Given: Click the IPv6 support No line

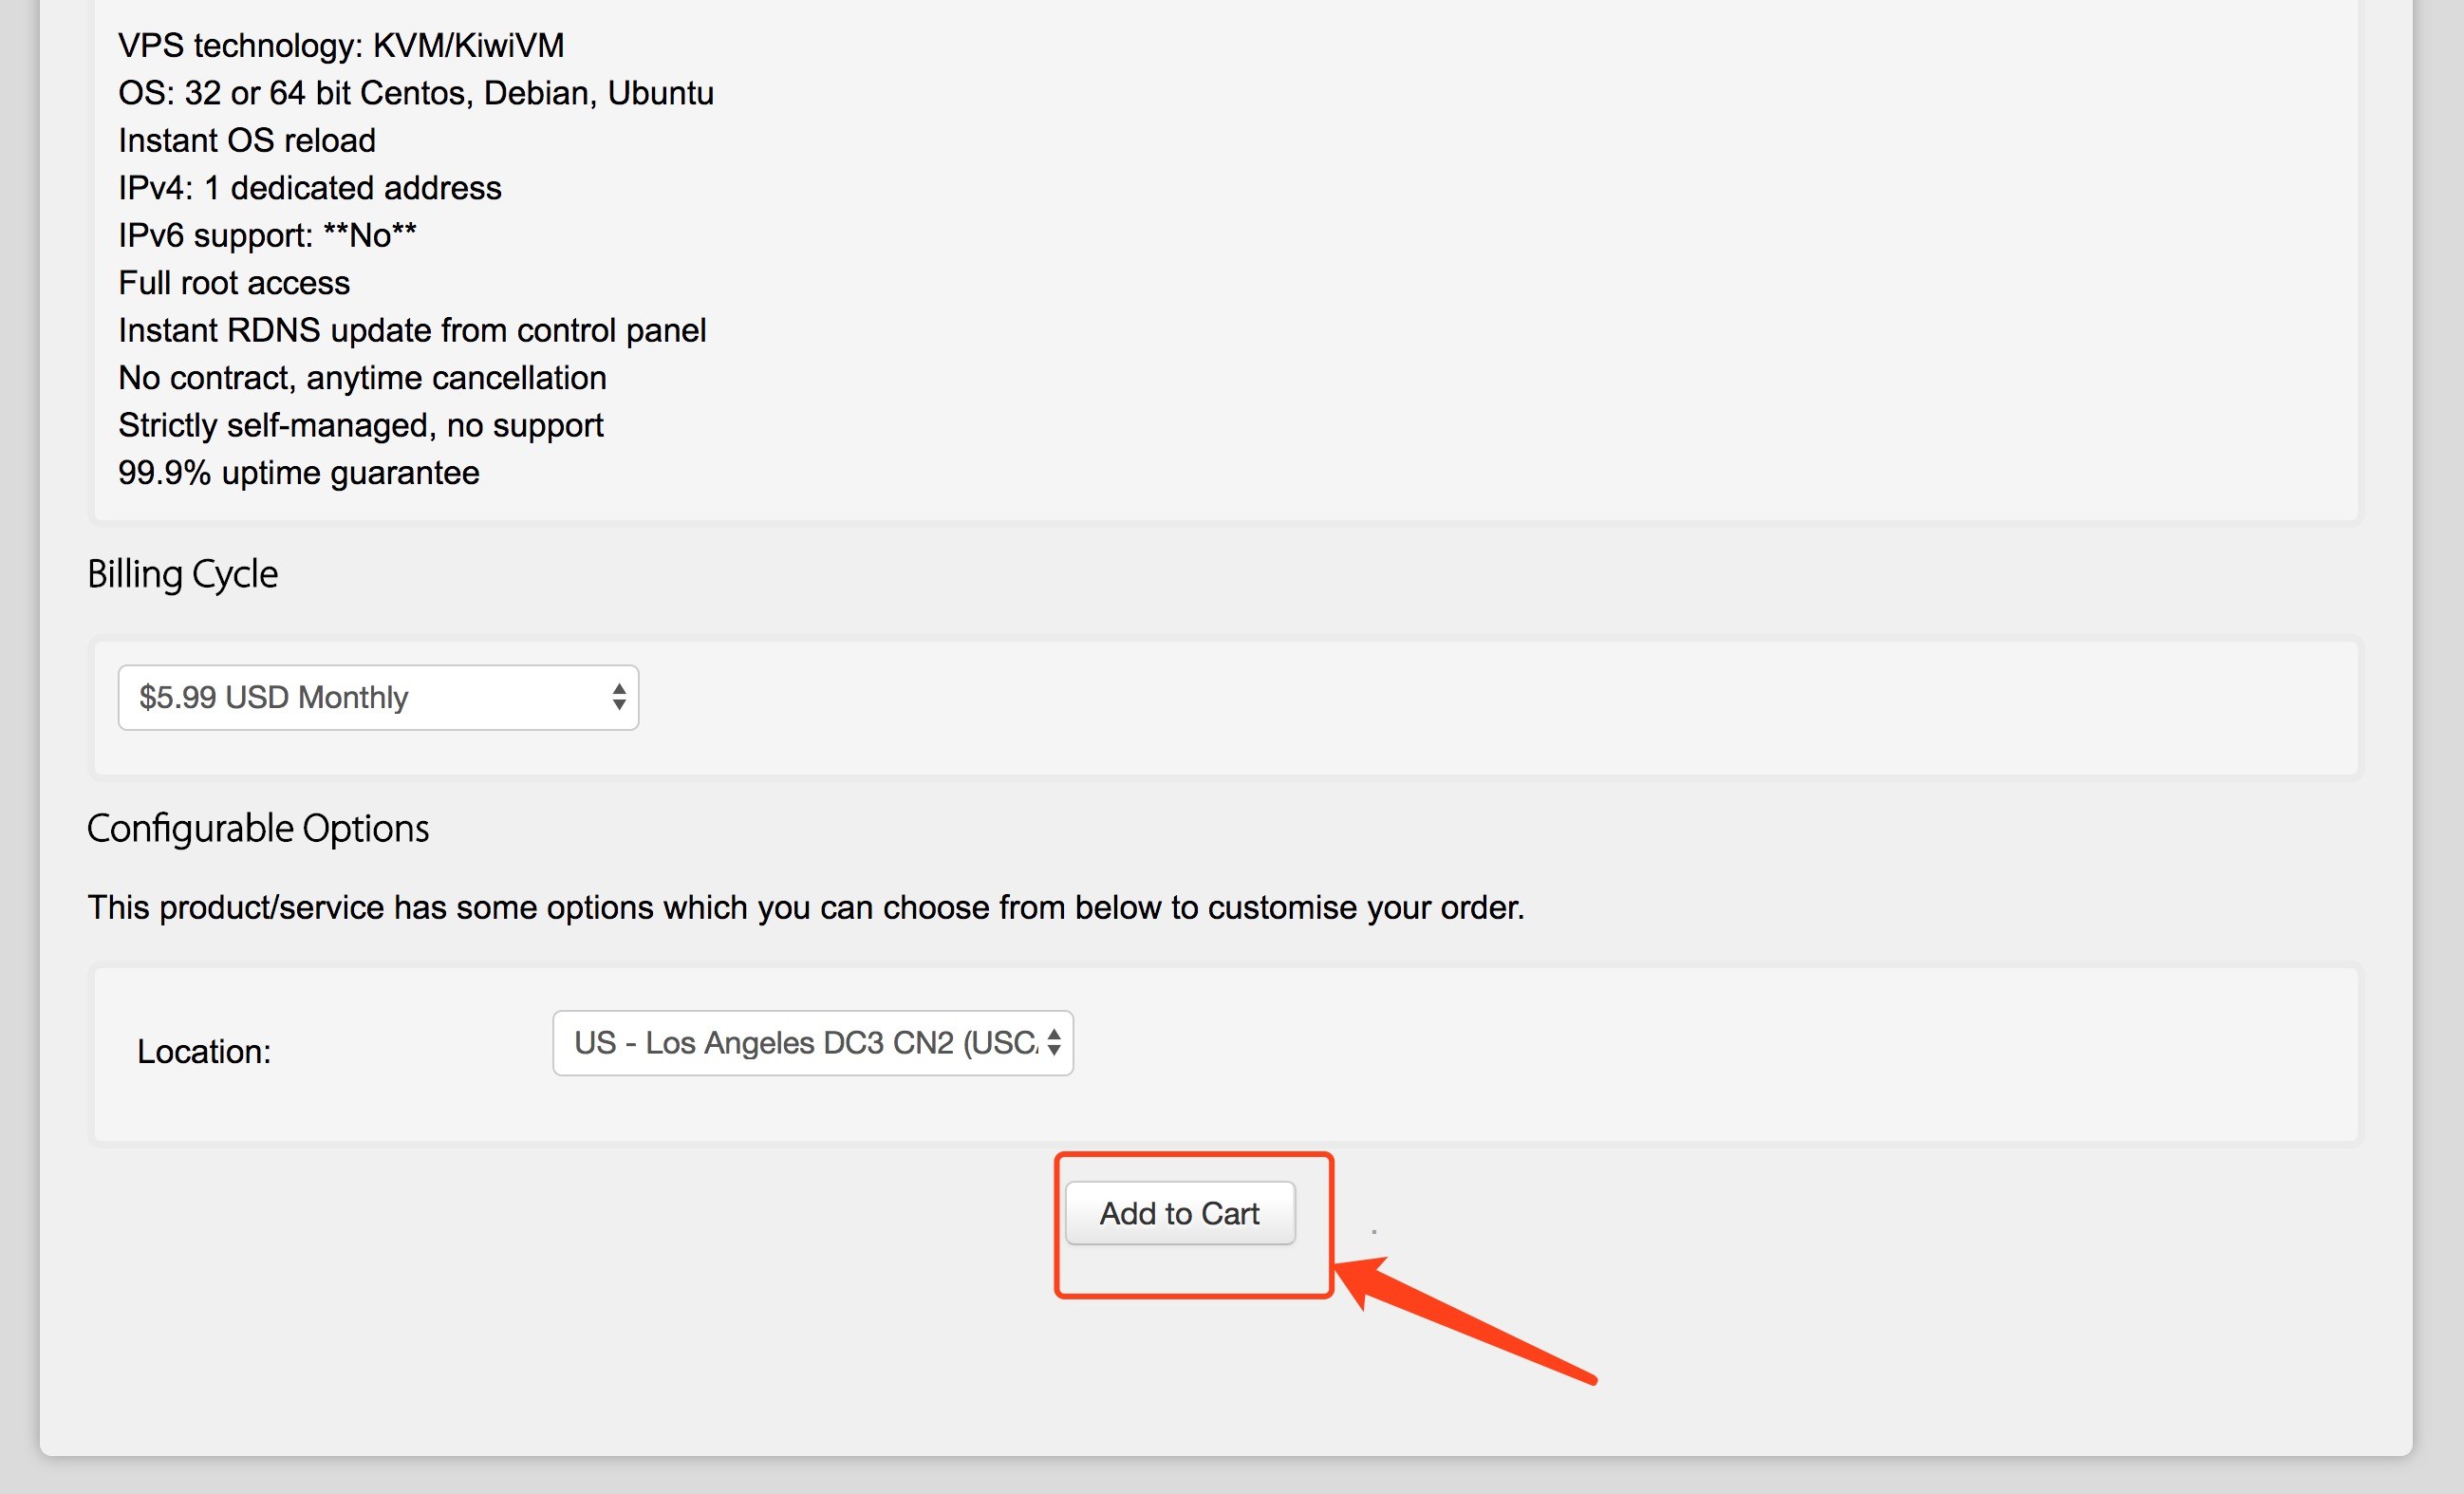Looking at the screenshot, I should 267,235.
